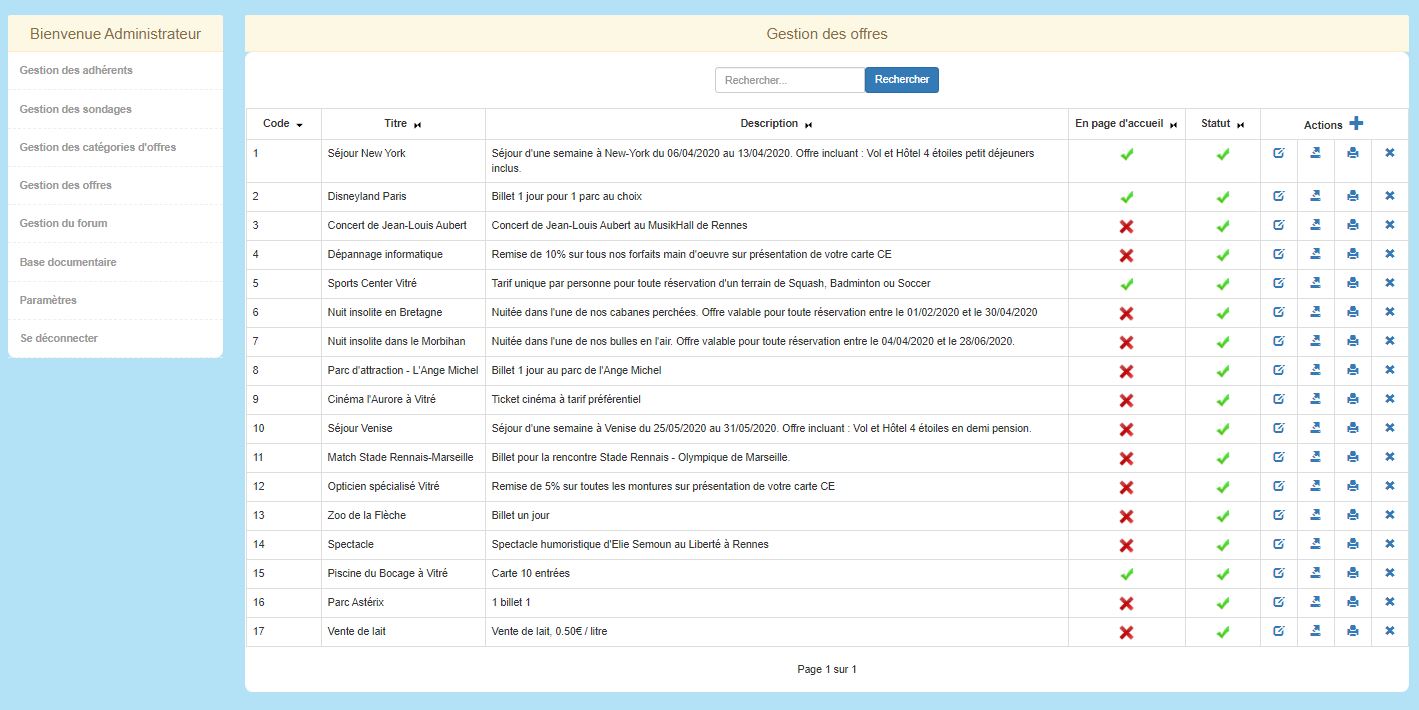Sort by the Statut column sort arrow
Viewport: 1419px width, 710px height.
[x=1241, y=125]
